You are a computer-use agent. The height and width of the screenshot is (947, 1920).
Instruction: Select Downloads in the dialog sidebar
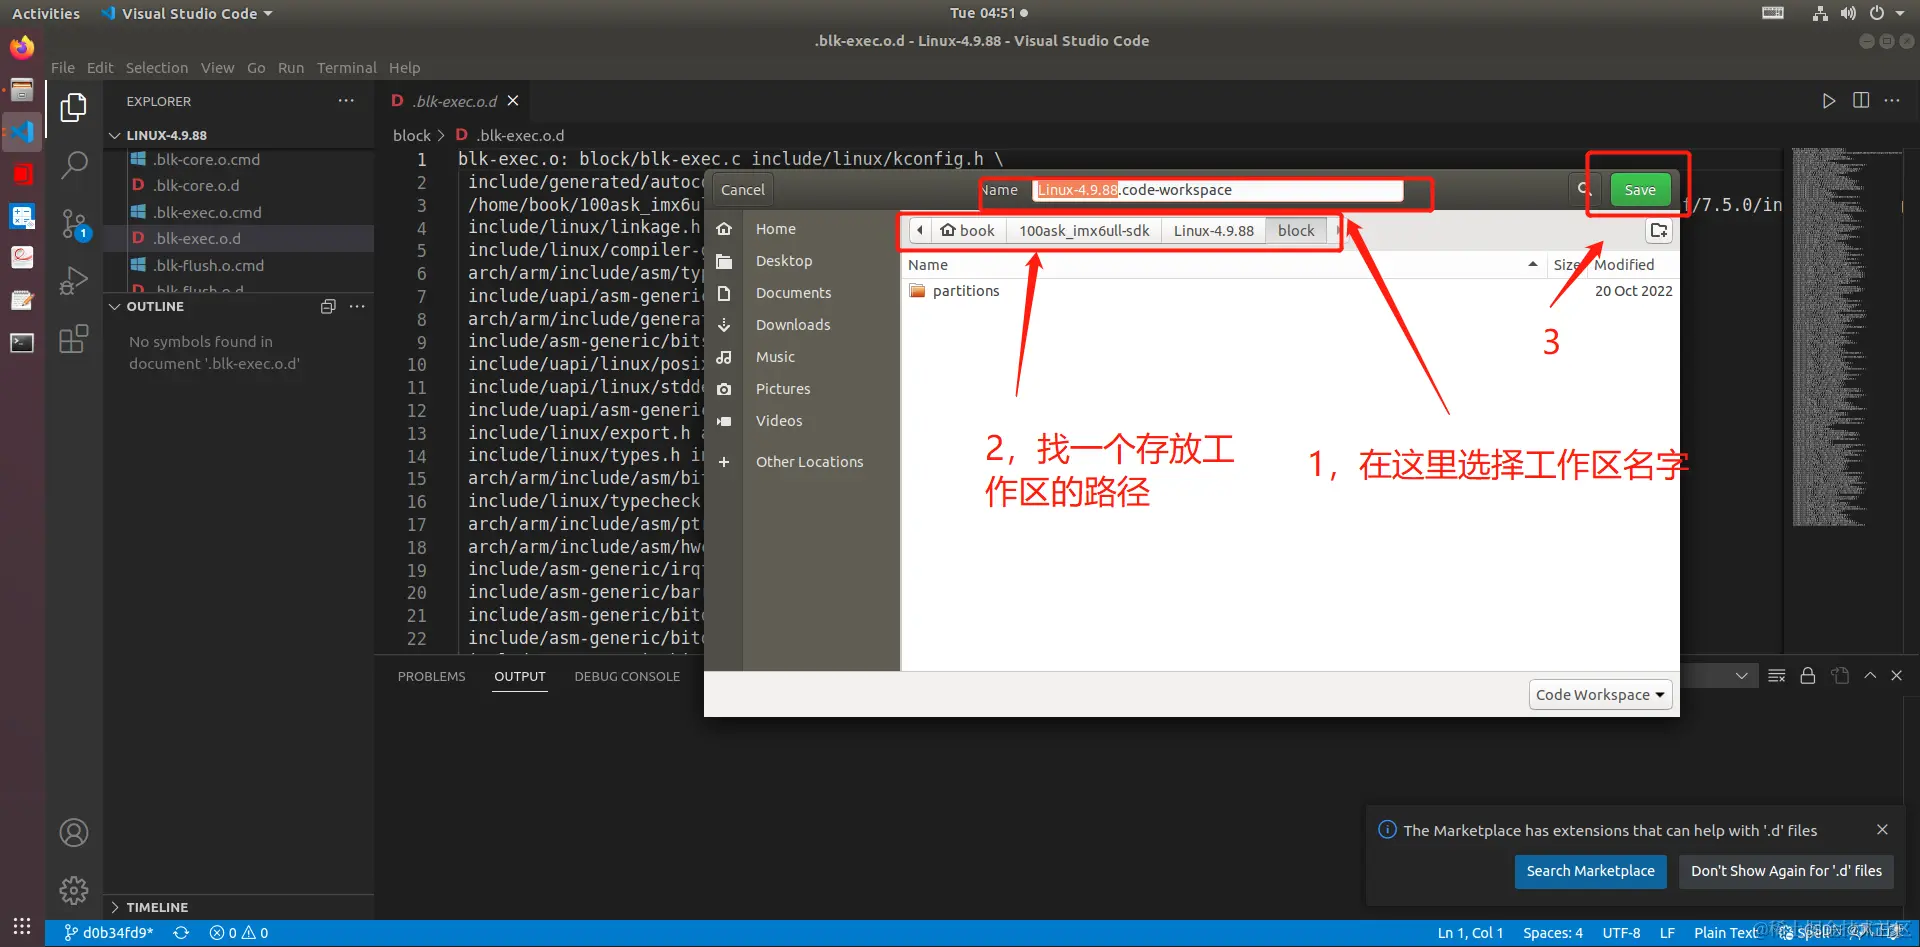point(793,325)
